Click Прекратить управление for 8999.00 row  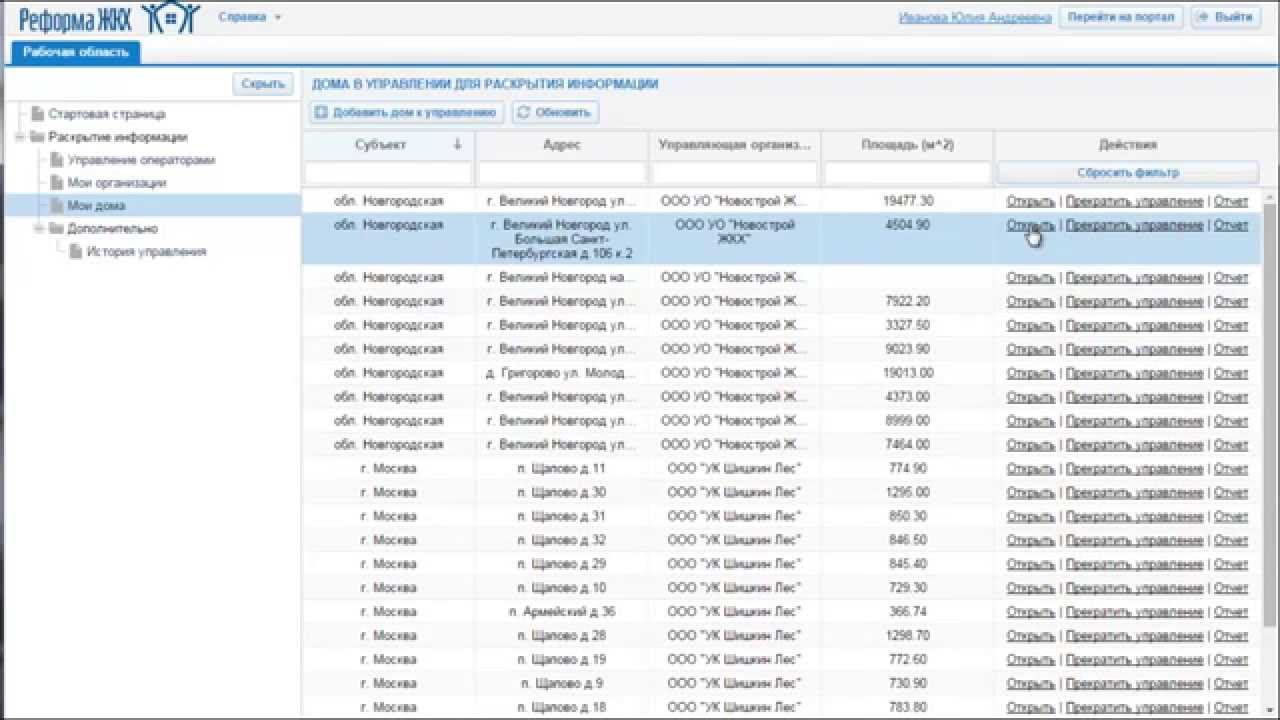1135,421
